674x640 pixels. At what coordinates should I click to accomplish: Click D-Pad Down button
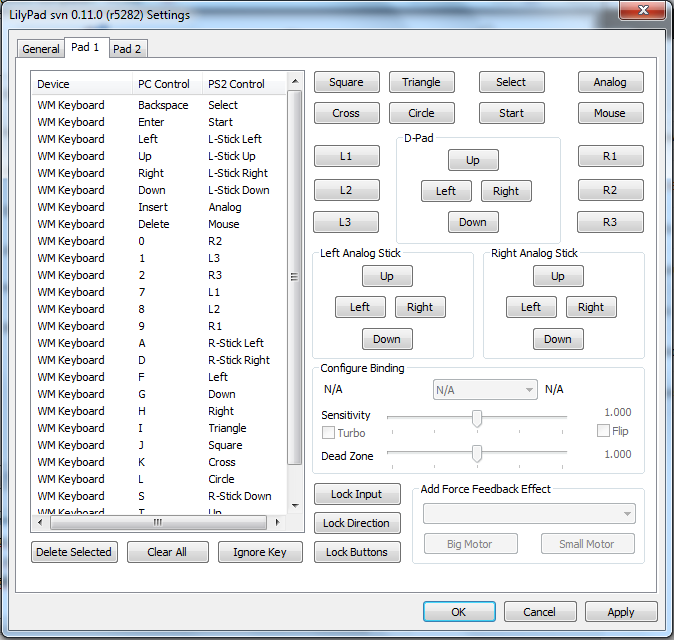pos(473,222)
